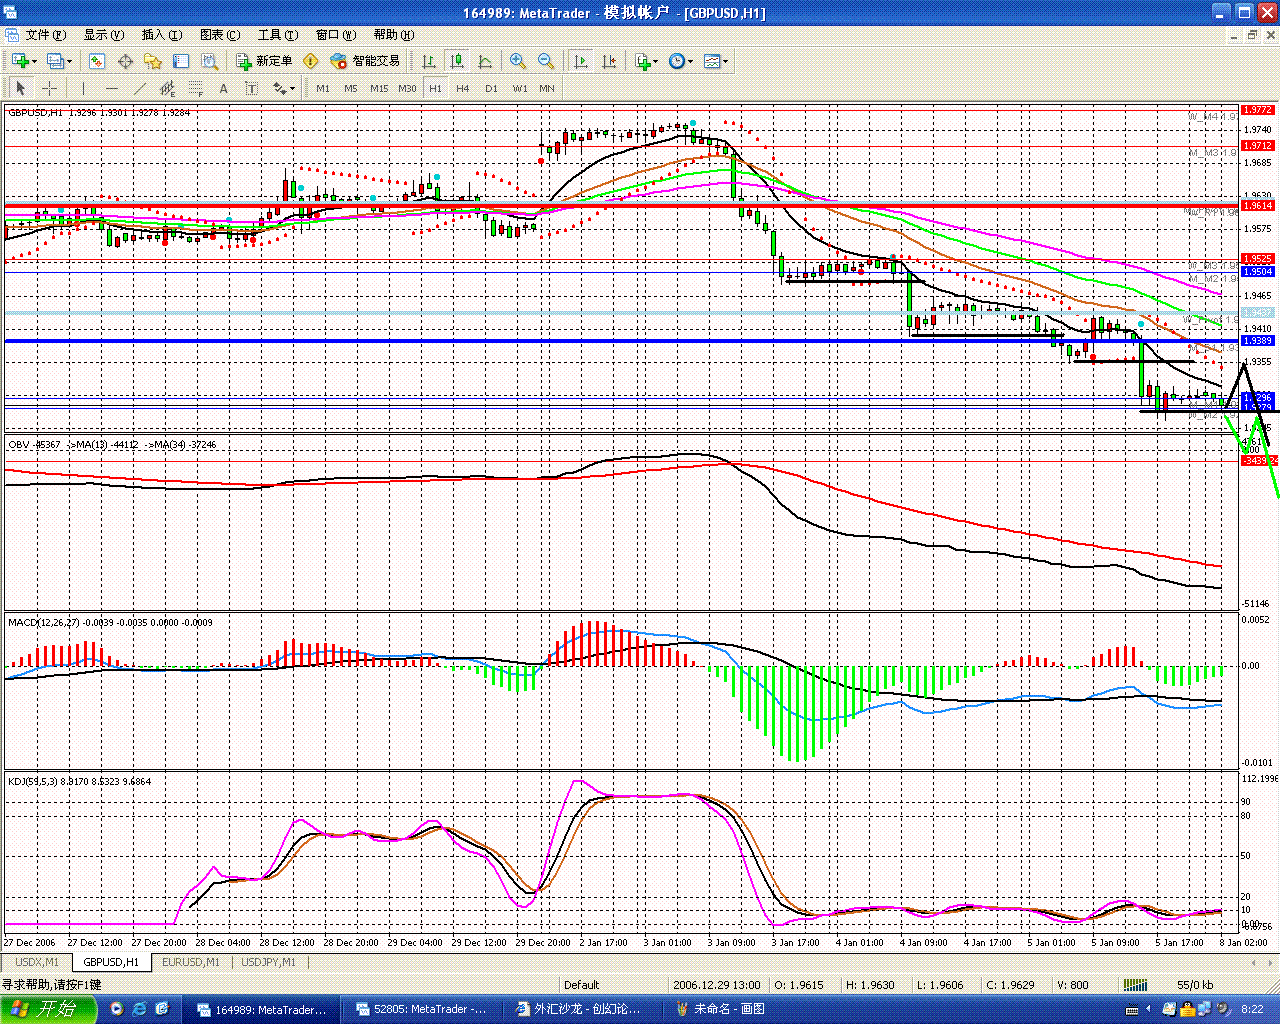Screen dimensions: 1280x1024
Task: Click the 新定单 (New Order) button
Action: (264, 61)
